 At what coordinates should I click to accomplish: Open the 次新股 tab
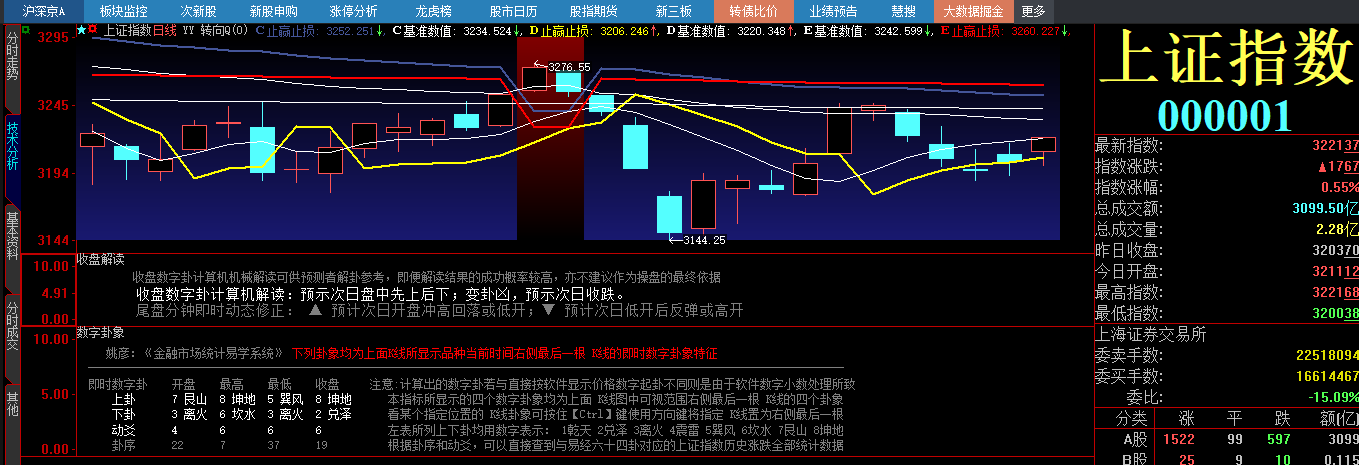[x=198, y=11]
